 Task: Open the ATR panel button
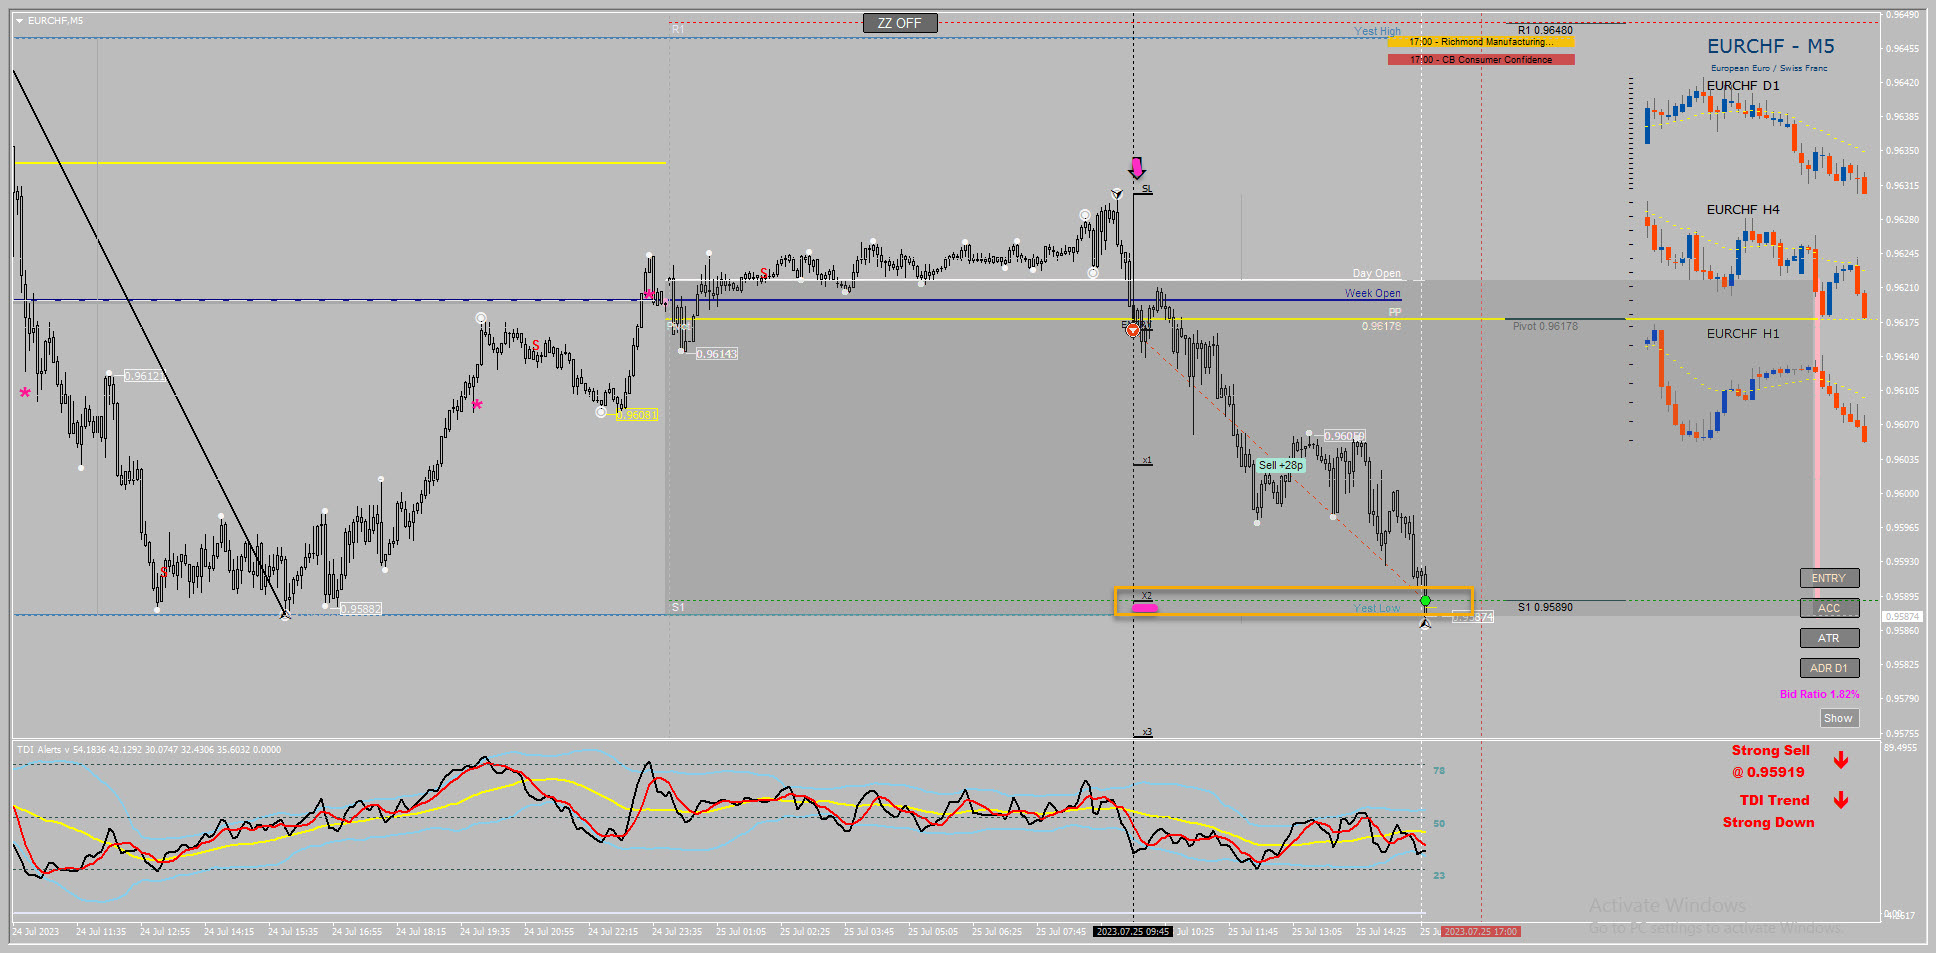tap(1829, 638)
